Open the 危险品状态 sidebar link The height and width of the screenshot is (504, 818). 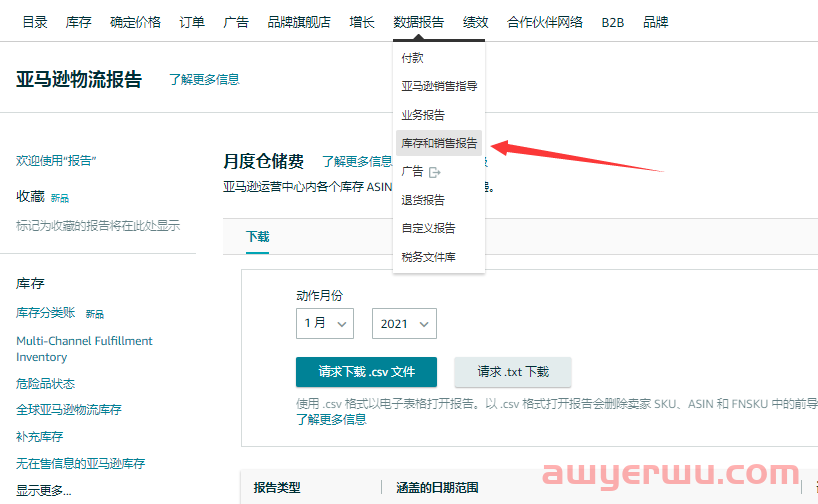tap(45, 383)
